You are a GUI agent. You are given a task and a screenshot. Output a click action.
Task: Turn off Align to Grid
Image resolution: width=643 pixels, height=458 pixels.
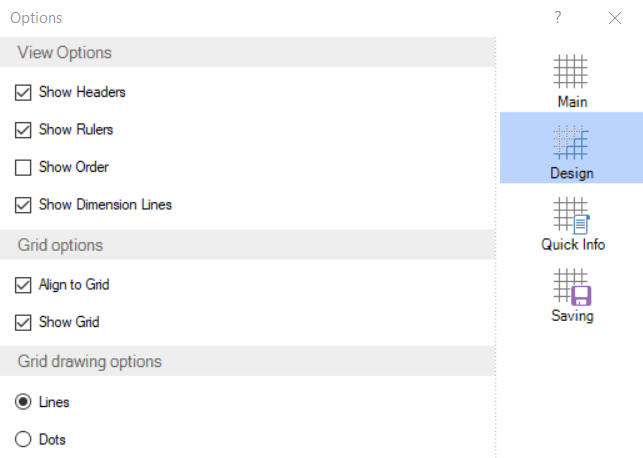click(x=24, y=285)
